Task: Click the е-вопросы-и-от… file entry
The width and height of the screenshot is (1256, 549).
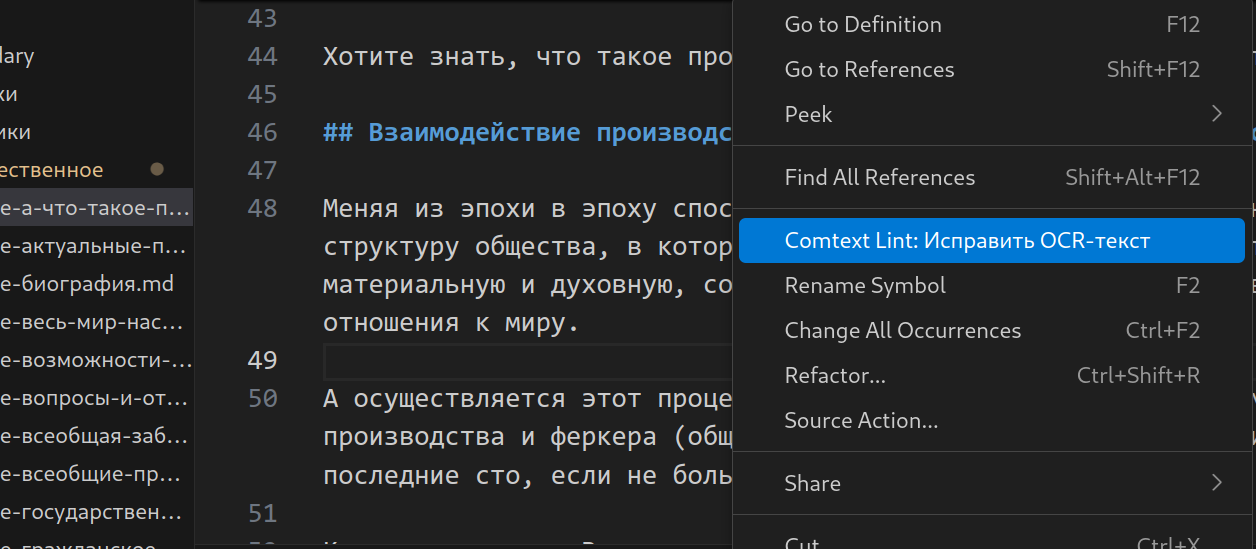Action: point(94,400)
